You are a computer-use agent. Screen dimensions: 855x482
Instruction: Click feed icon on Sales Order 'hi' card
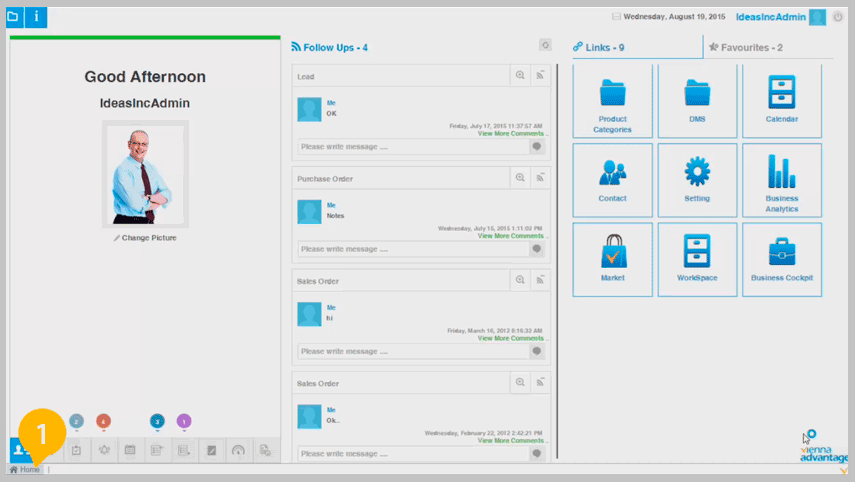[x=540, y=280]
